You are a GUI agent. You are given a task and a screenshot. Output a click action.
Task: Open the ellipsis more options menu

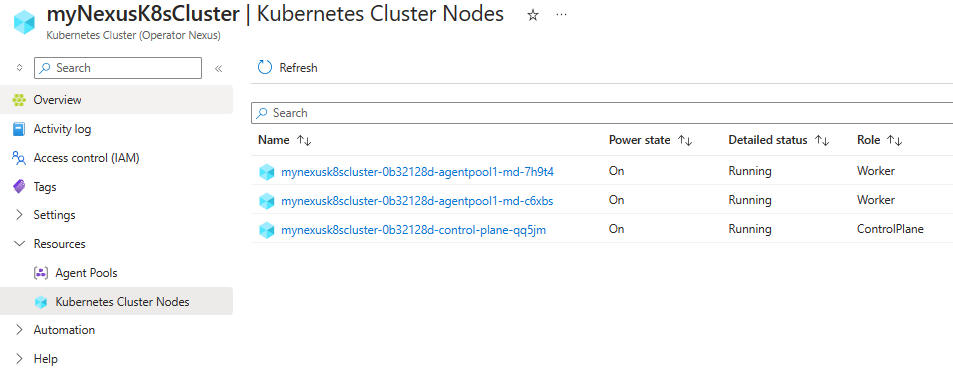point(562,15)
